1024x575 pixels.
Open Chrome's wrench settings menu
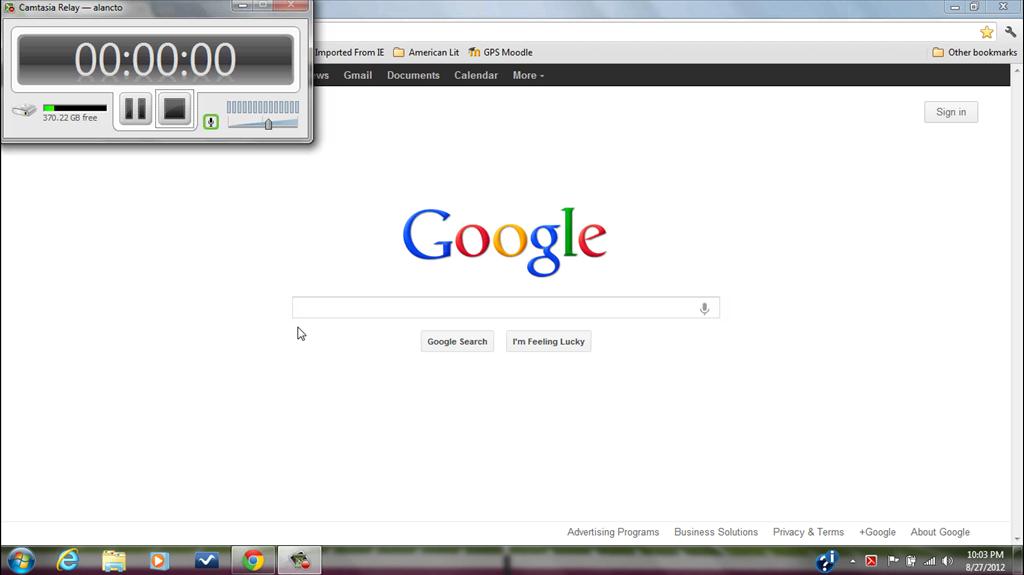(1010, 32)
